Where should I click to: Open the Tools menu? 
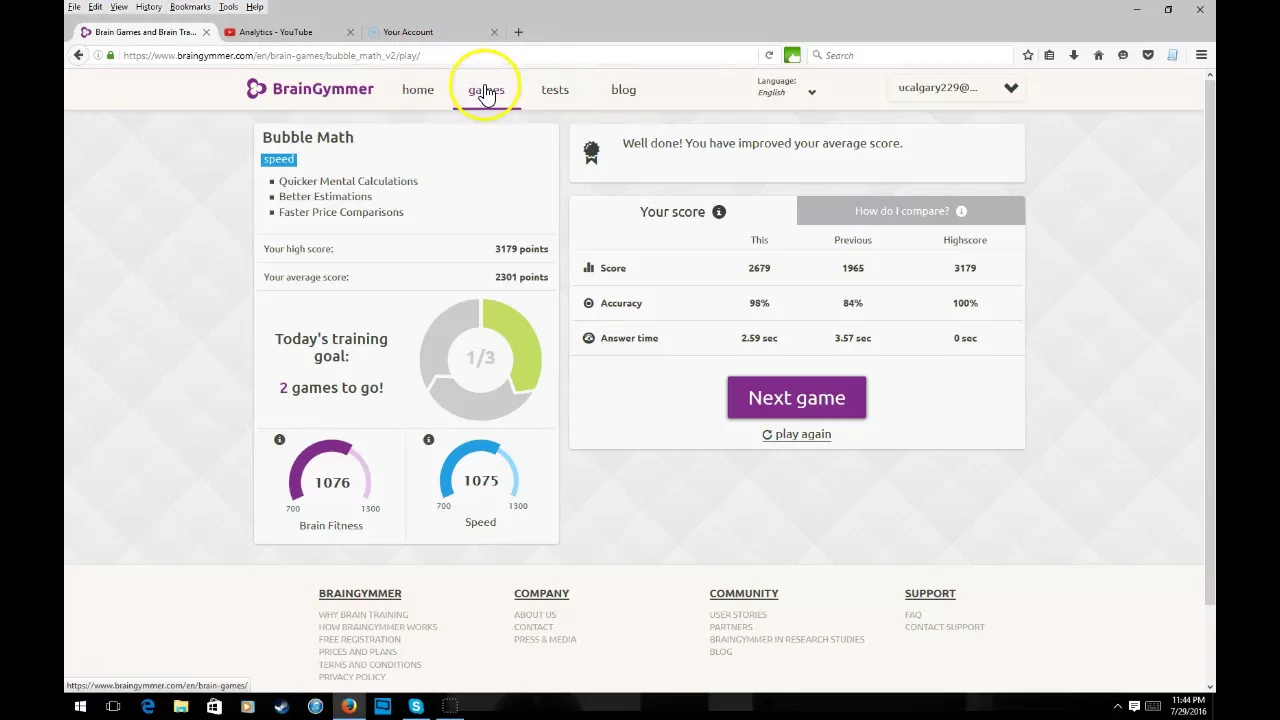pyautogui.click(x=228, y=7)
